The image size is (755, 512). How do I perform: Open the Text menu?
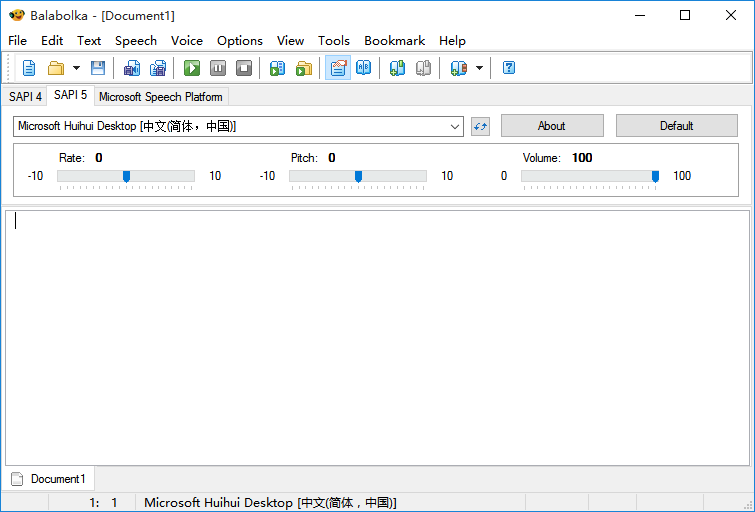(89, 41)
